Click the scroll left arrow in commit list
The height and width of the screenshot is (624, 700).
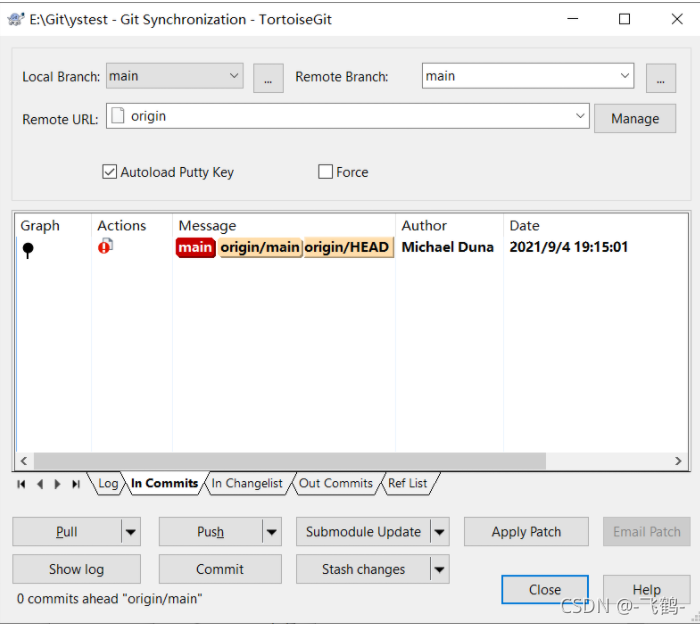coord(24,461)
